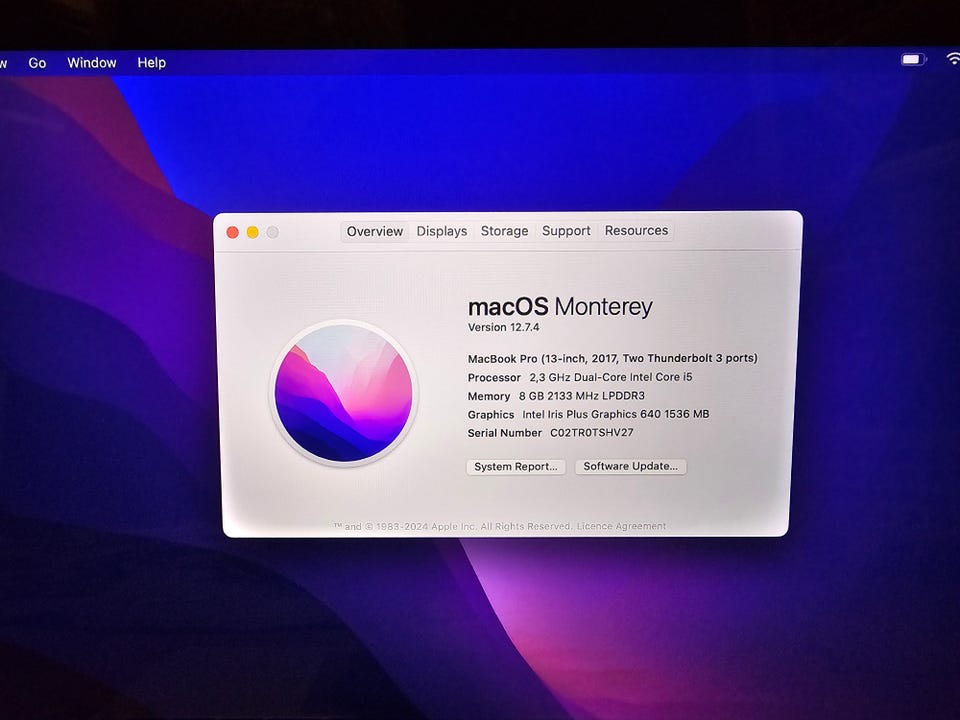Open the Help menu
960x720 pixels.
coord(151,62)
